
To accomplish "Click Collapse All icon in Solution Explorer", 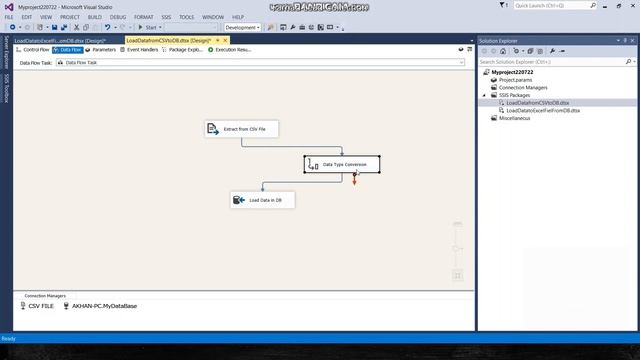I will click(x=530, y=51).
